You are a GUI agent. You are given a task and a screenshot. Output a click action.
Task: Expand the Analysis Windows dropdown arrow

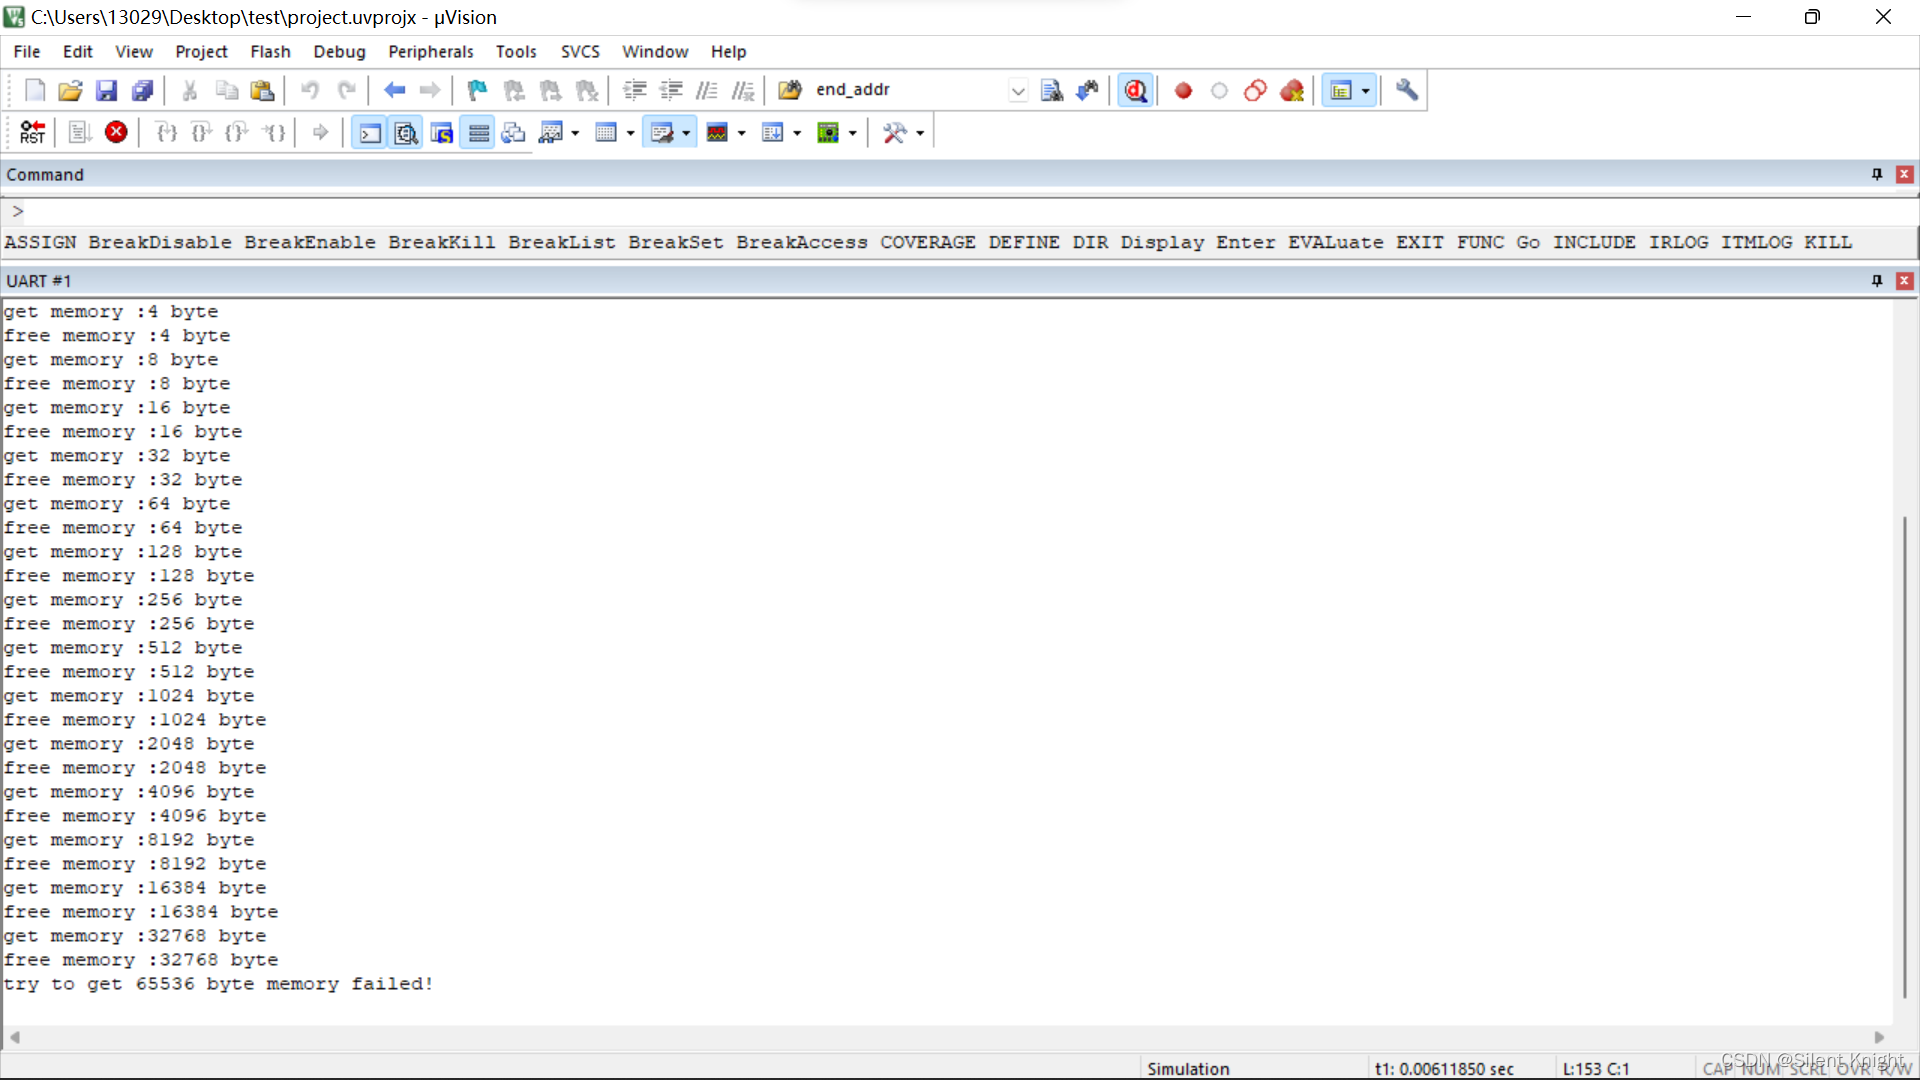(x=741, y=133)
